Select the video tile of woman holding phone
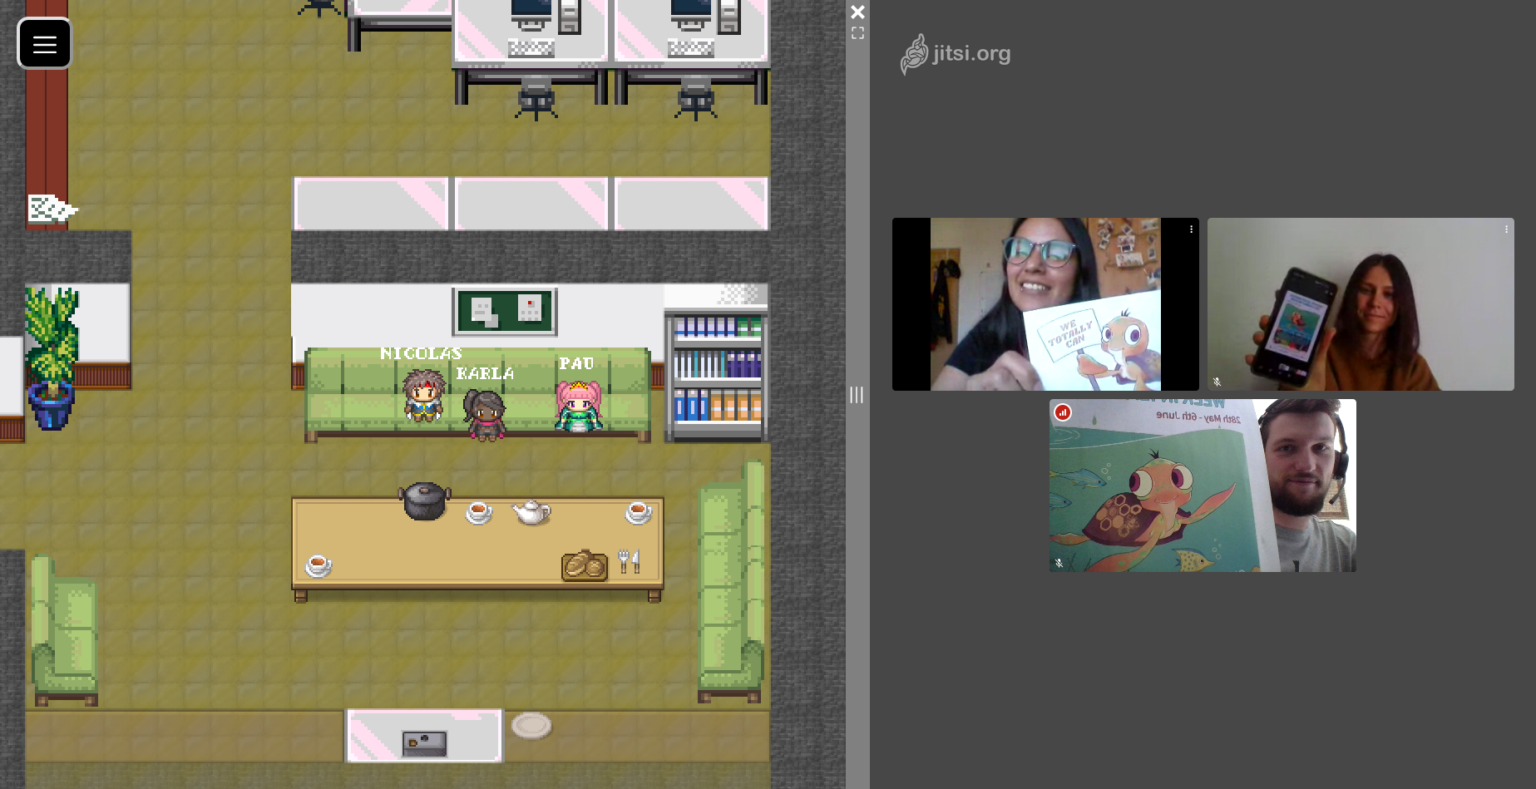The width and height of the screenshot is (1536, 789). (x=1360, y=304)
